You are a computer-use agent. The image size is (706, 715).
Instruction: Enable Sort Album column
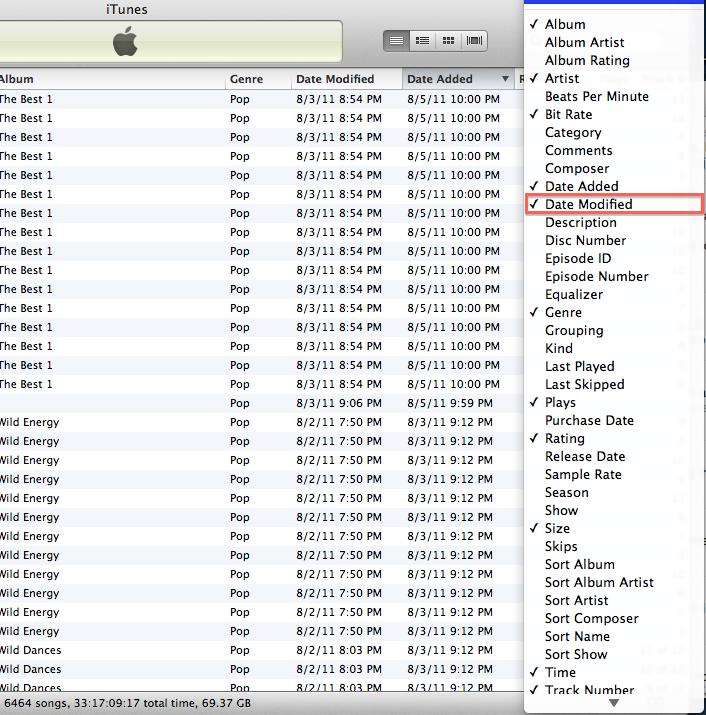click(x=613, y=565)
